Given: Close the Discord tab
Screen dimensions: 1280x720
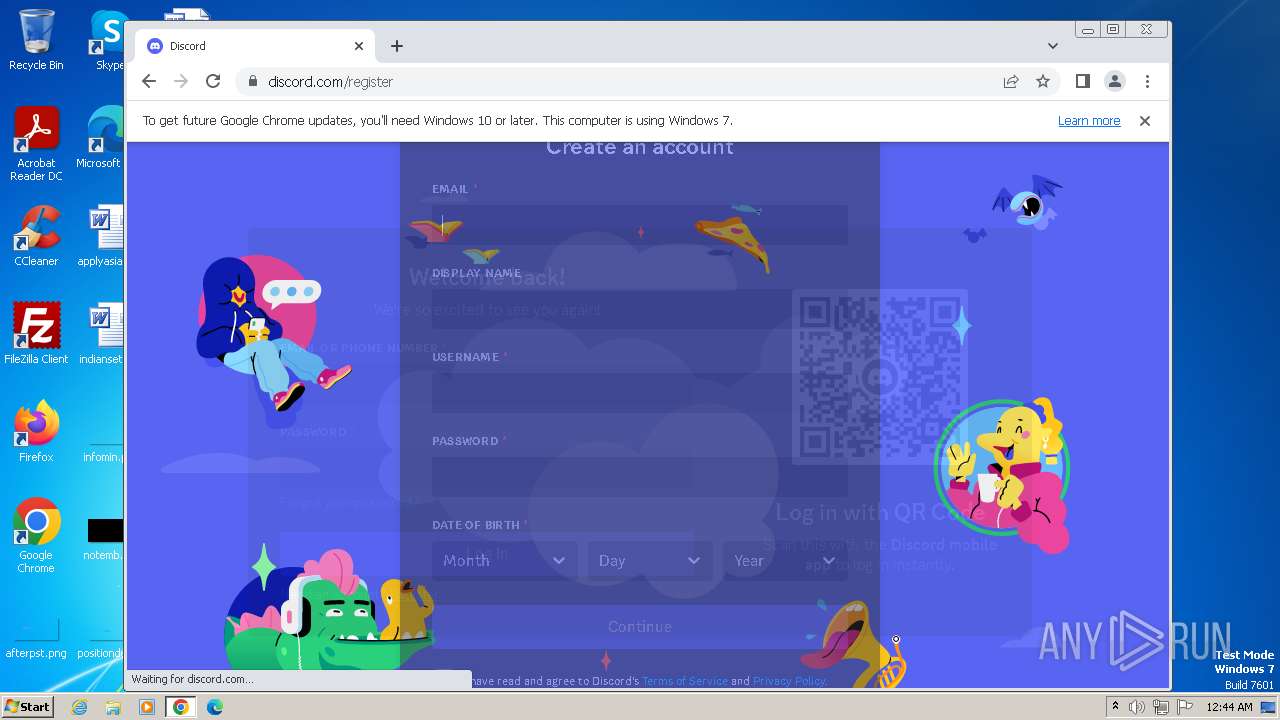Looking at the screenshot, I should [359, 46].
